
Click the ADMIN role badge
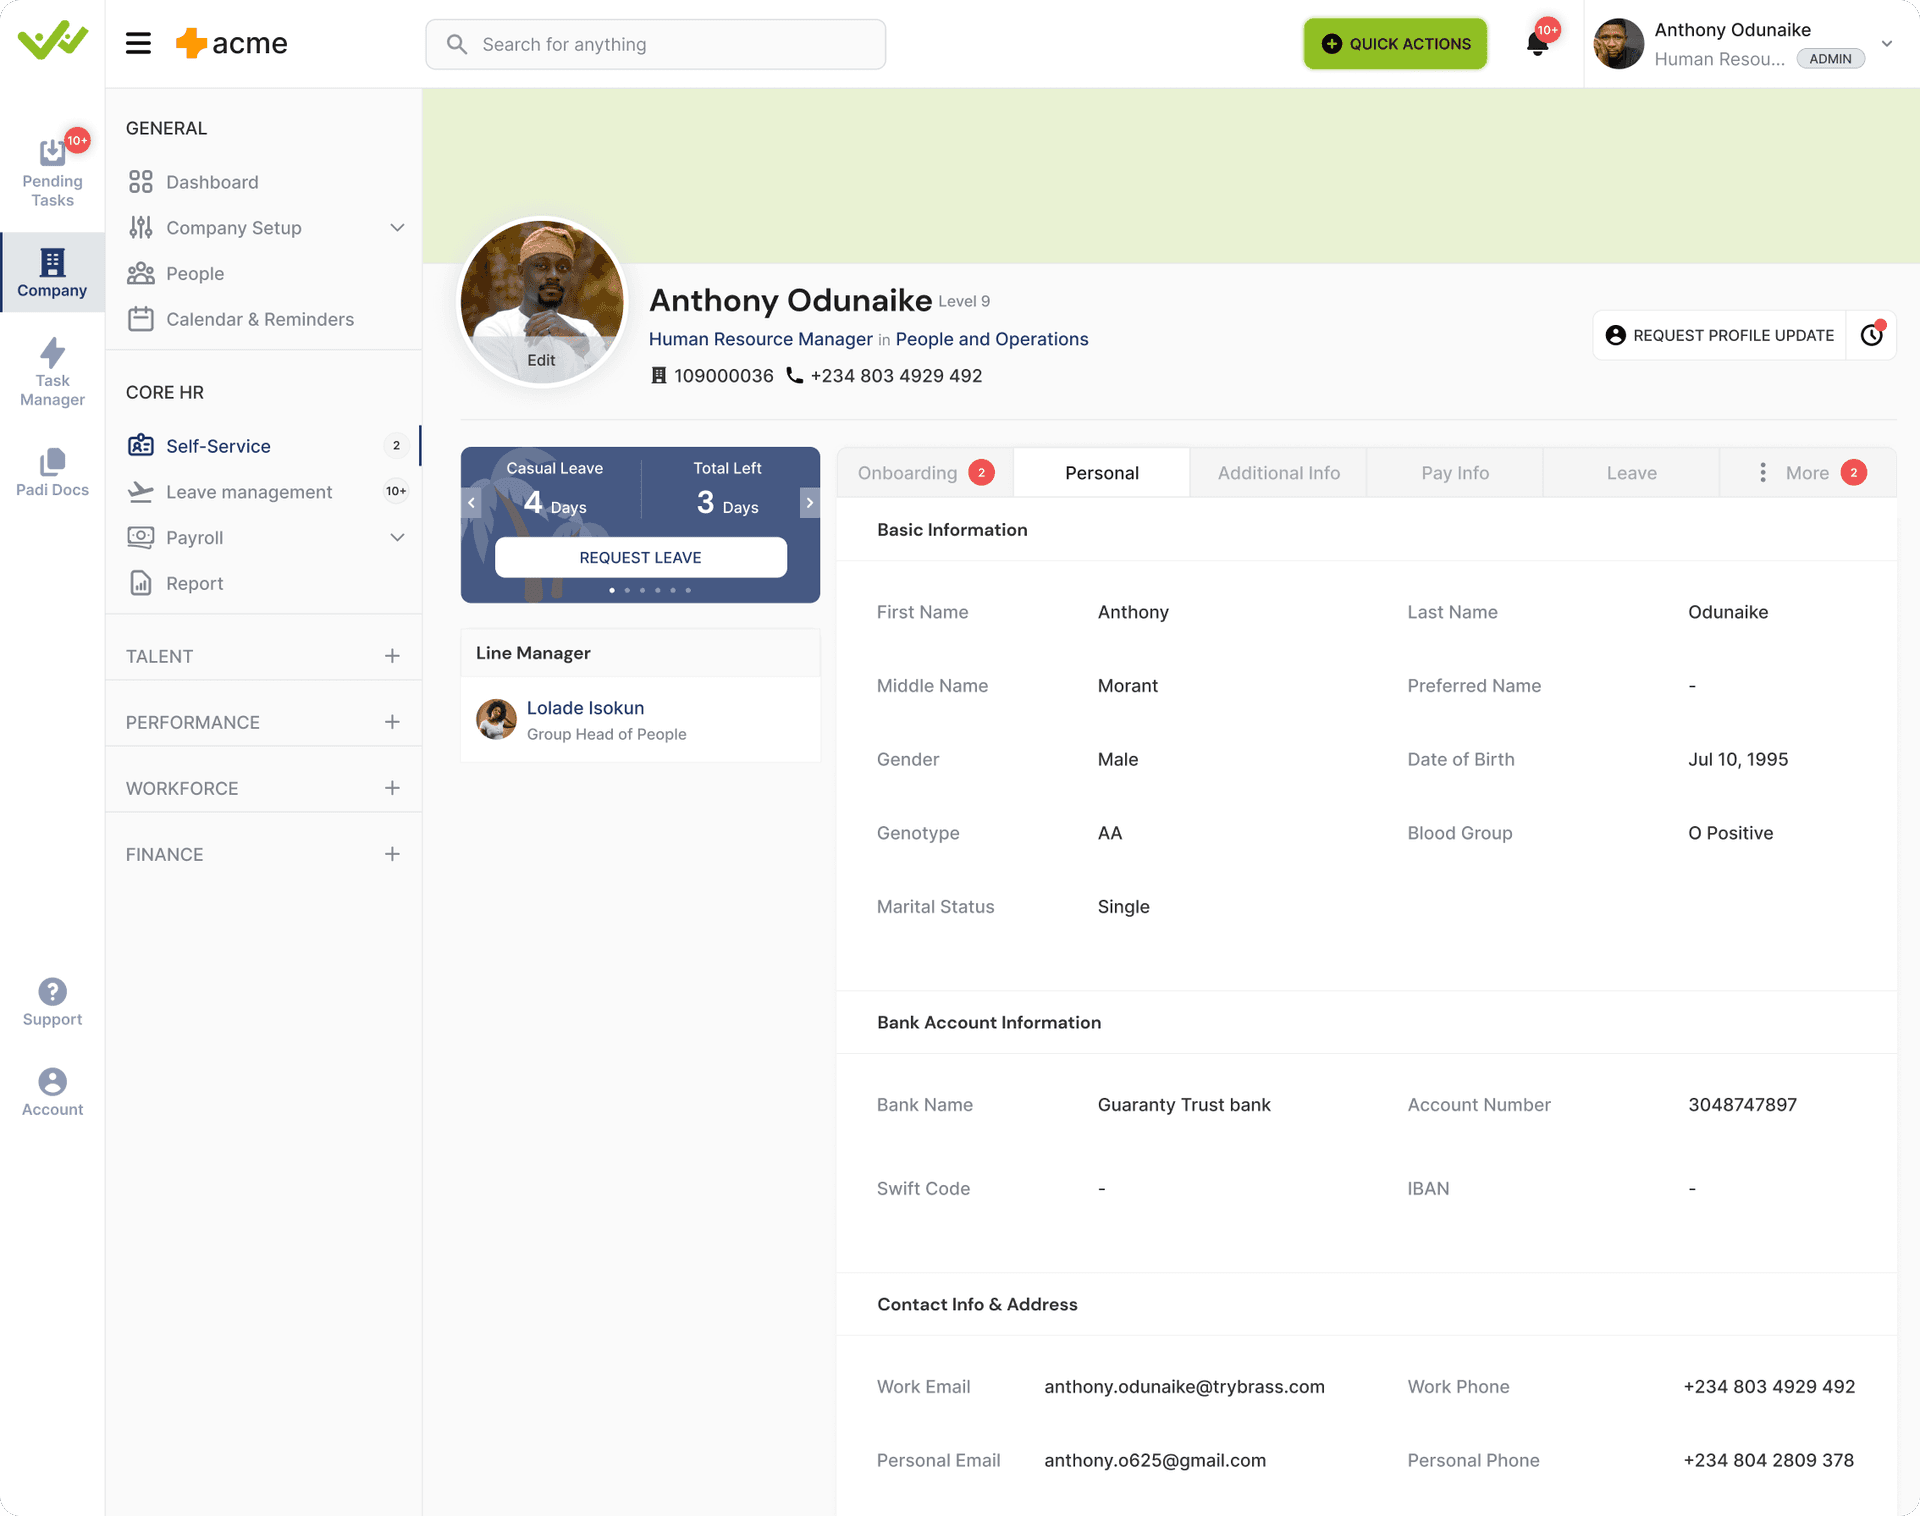pos(1829,58)
